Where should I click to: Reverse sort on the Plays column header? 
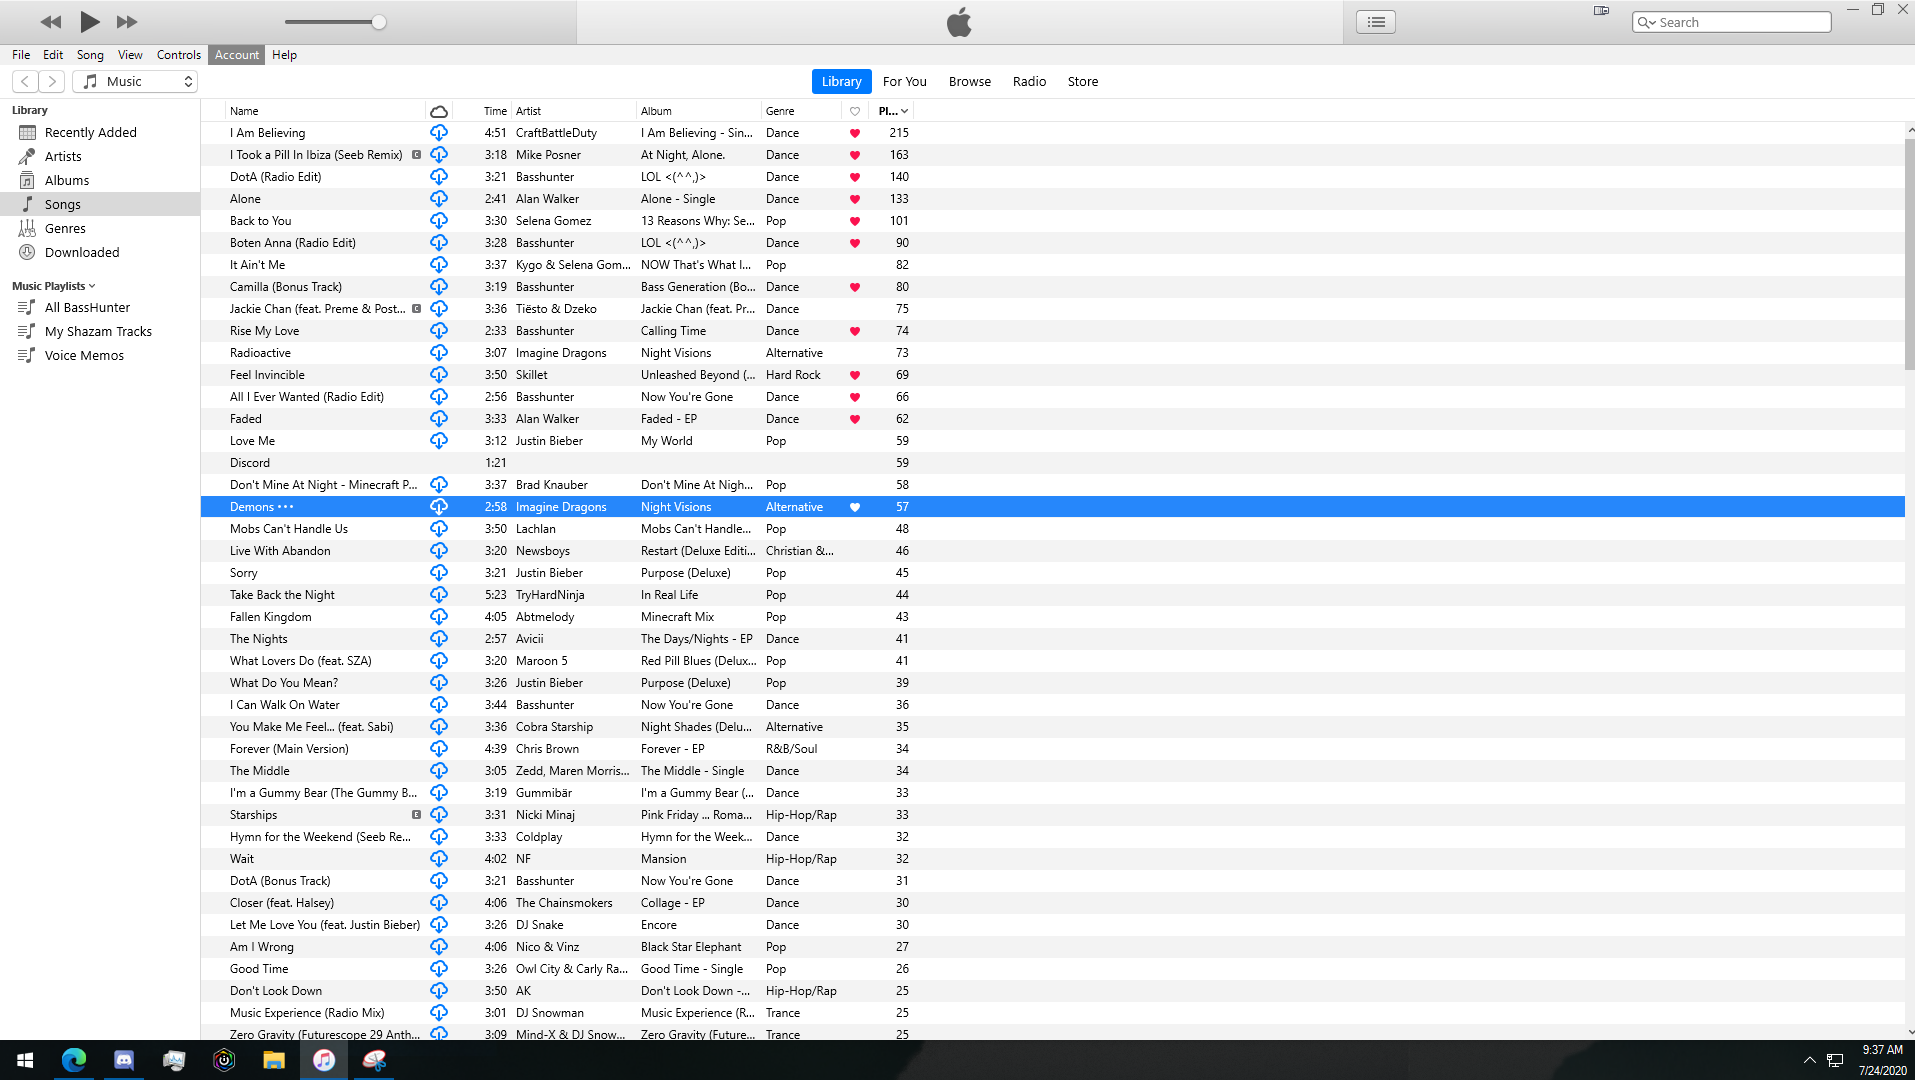pos(892,111)
